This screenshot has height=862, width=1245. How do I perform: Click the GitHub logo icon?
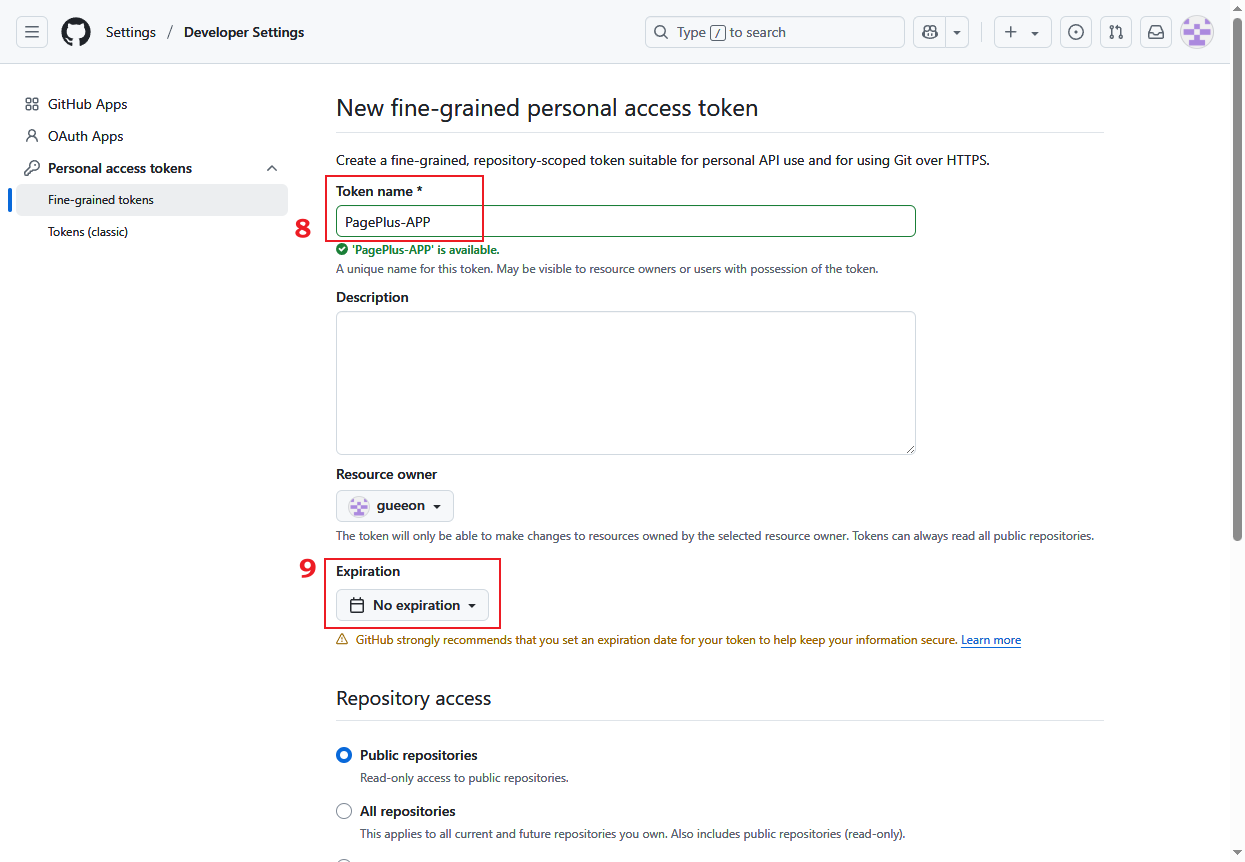pos(76,32)
